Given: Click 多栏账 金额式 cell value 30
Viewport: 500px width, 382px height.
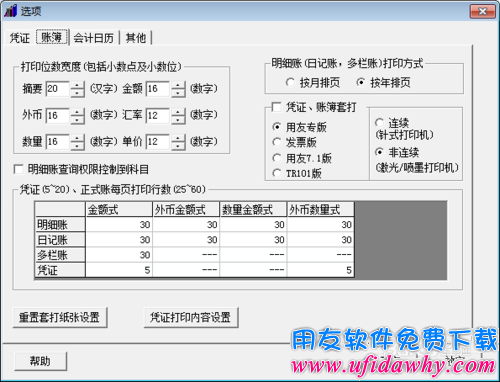Looking at the screenshot, I should (x=119, y=255).
